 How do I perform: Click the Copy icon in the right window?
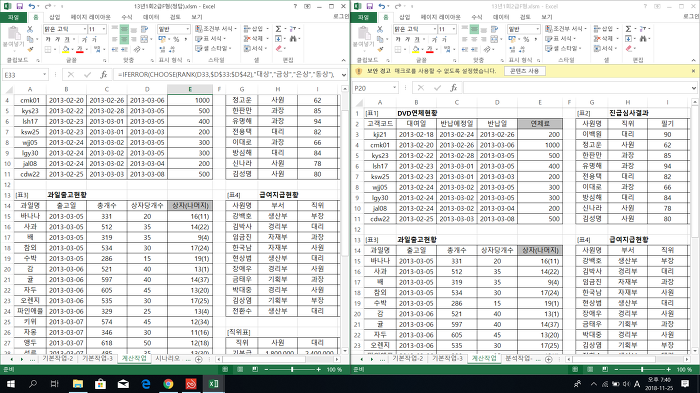coord(380,39)
